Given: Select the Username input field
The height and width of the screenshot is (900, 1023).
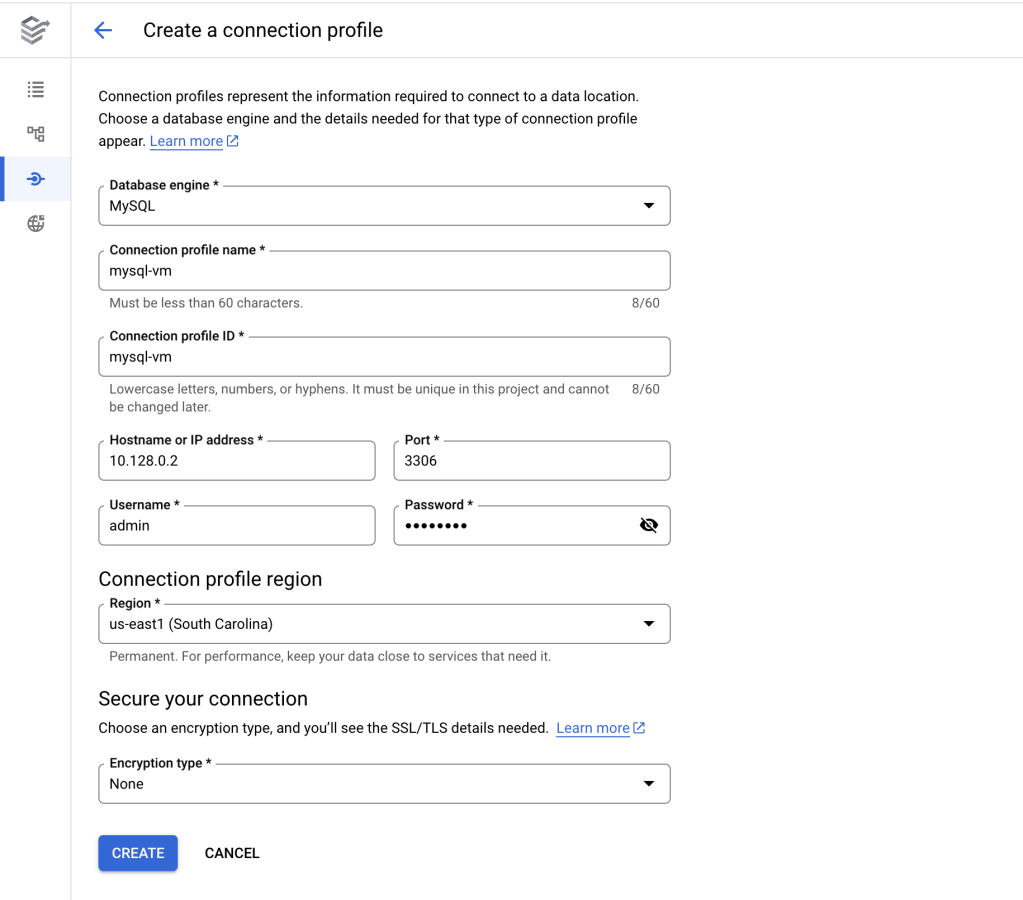Looking at the screenshot, I should click(x=237, y=526).
